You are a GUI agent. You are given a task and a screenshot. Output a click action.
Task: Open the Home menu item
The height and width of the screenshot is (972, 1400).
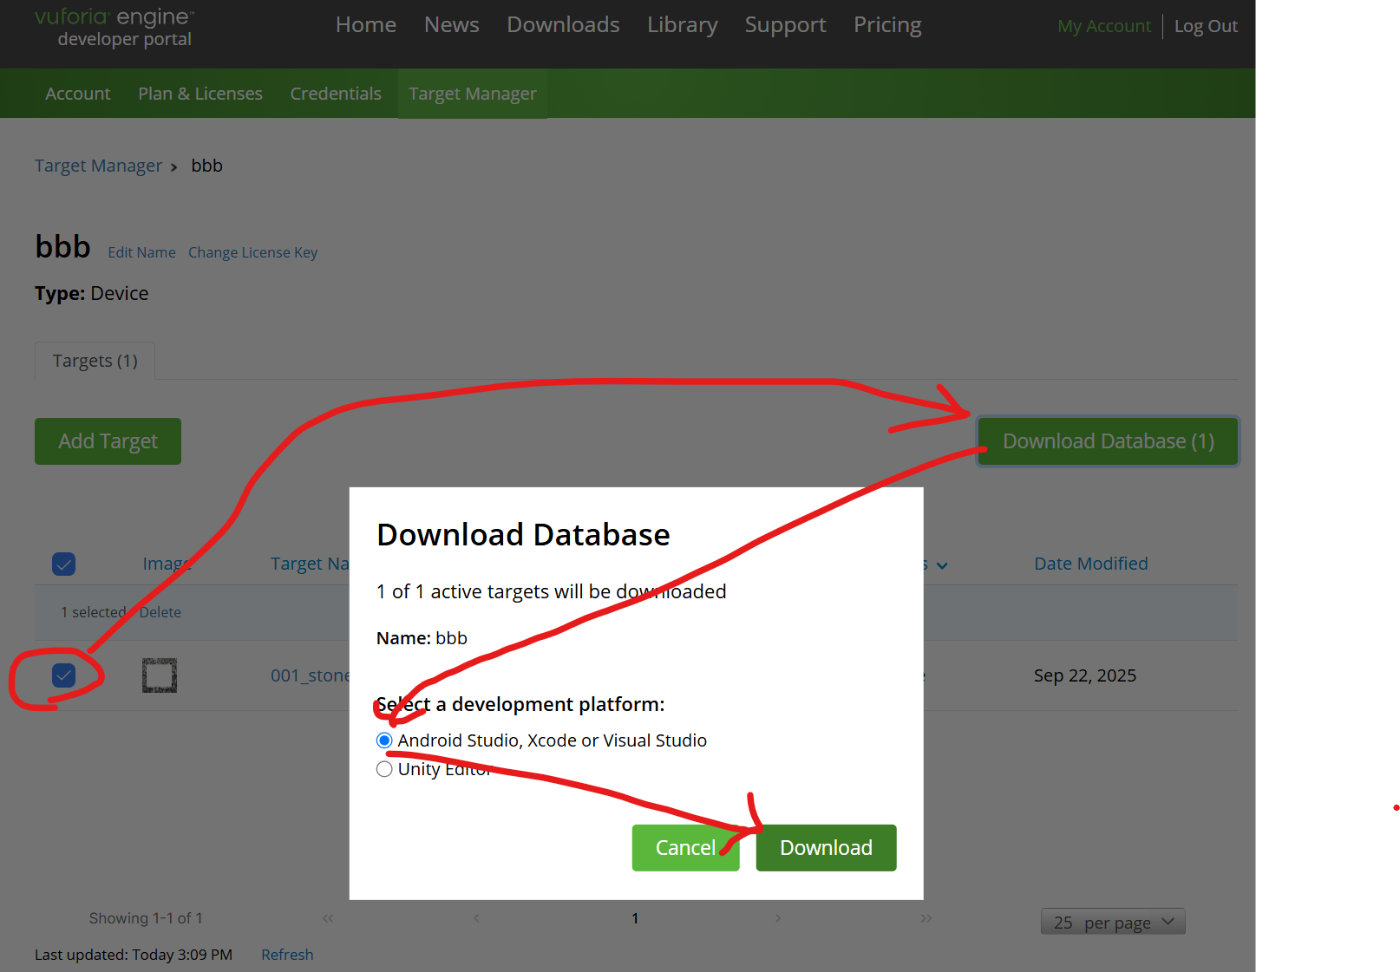[366, 25]
